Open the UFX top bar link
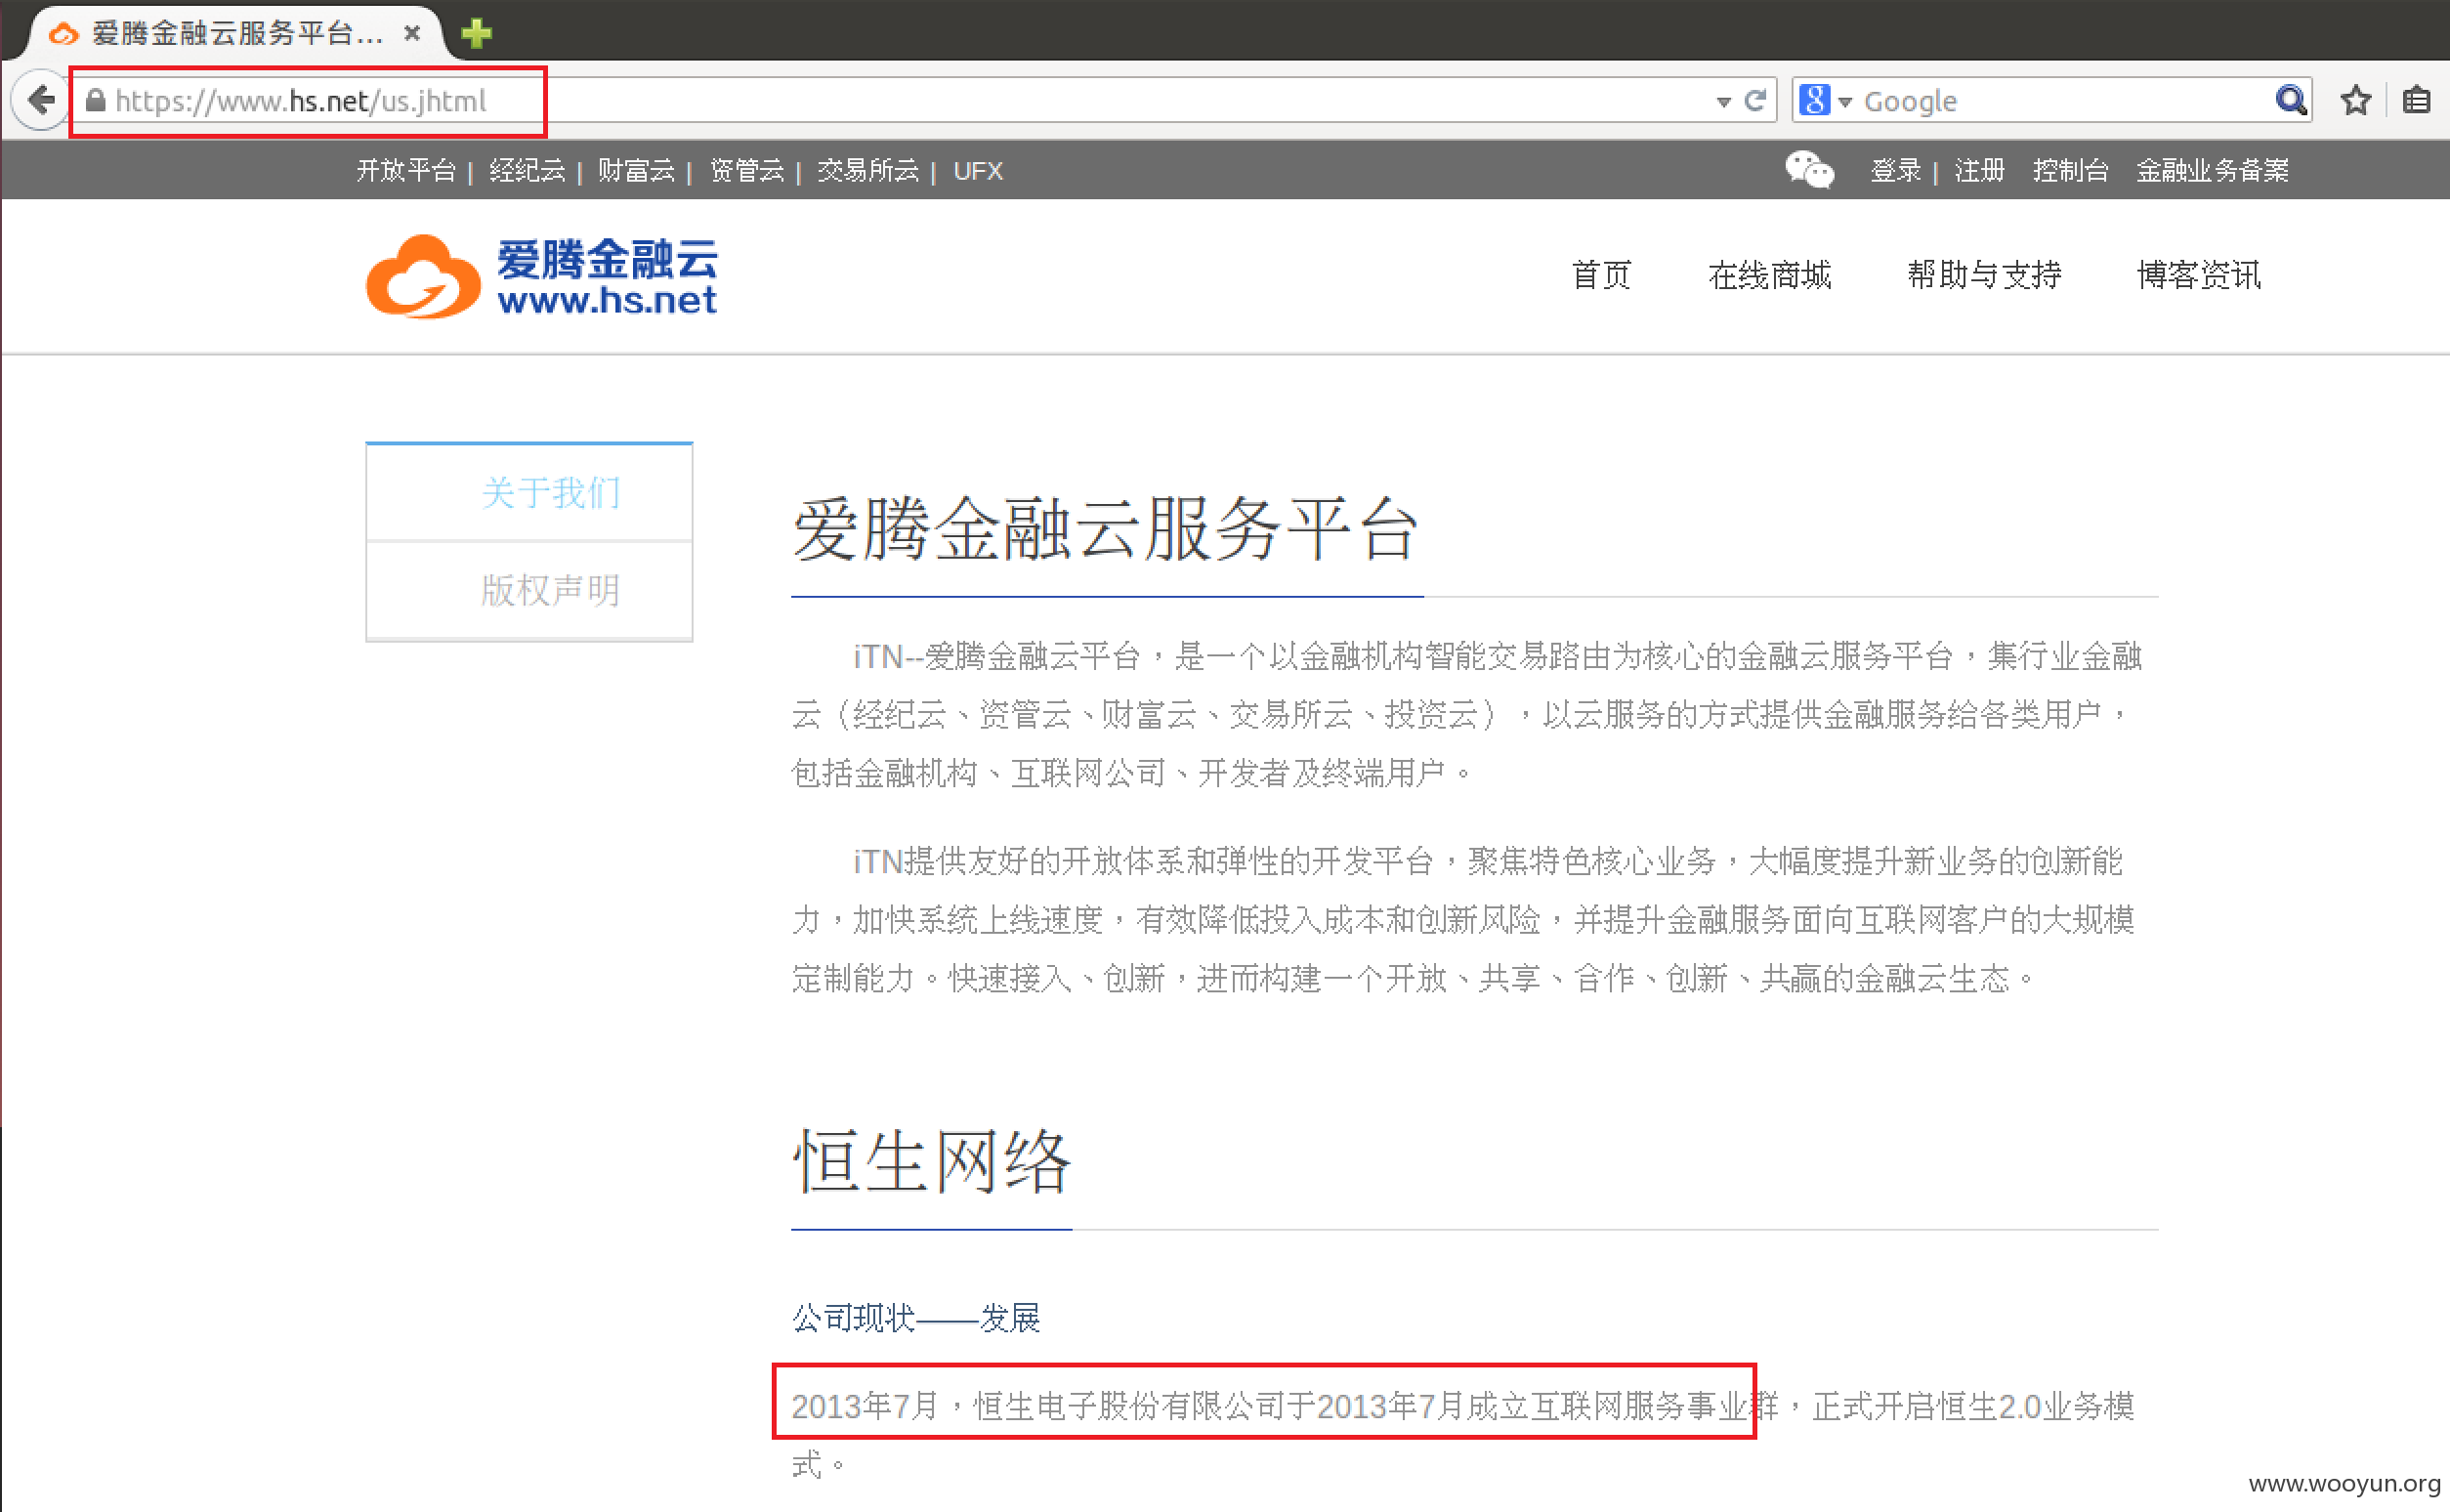This screenshot has width=2450, height=1512. point(977,171)
